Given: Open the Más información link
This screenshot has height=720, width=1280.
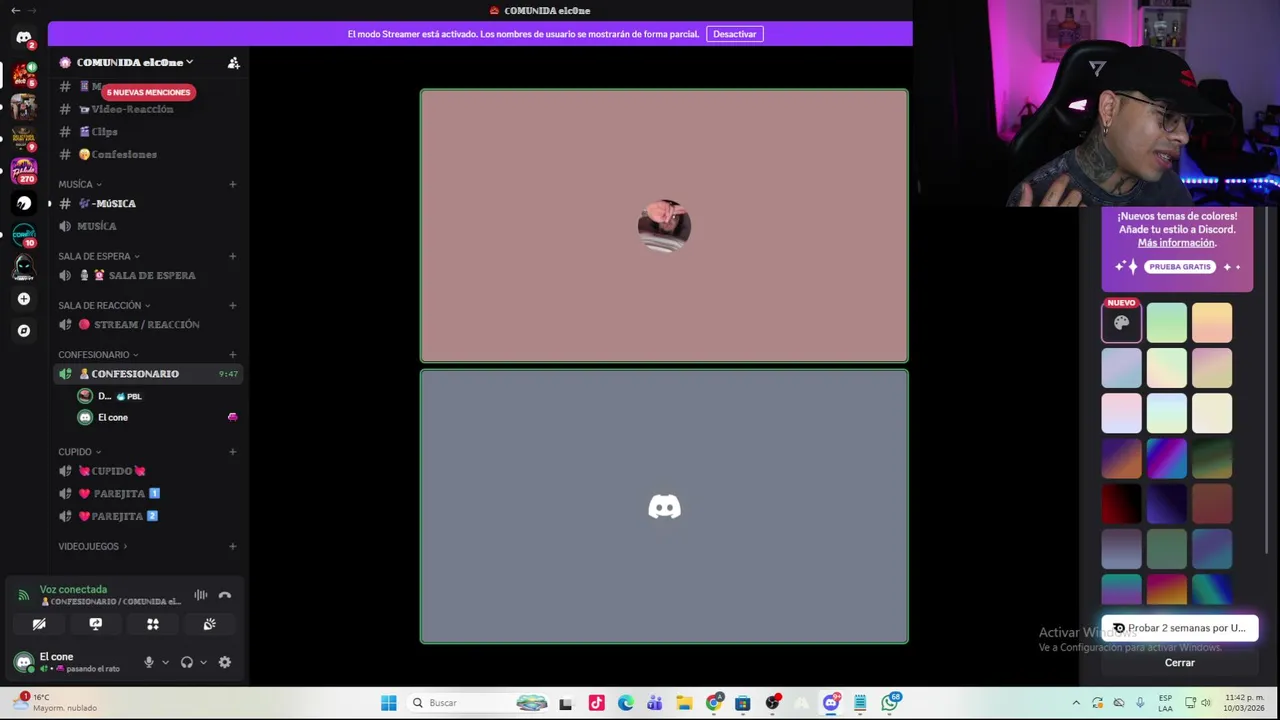Looking at the screenshot, I should click(1177, 243).
